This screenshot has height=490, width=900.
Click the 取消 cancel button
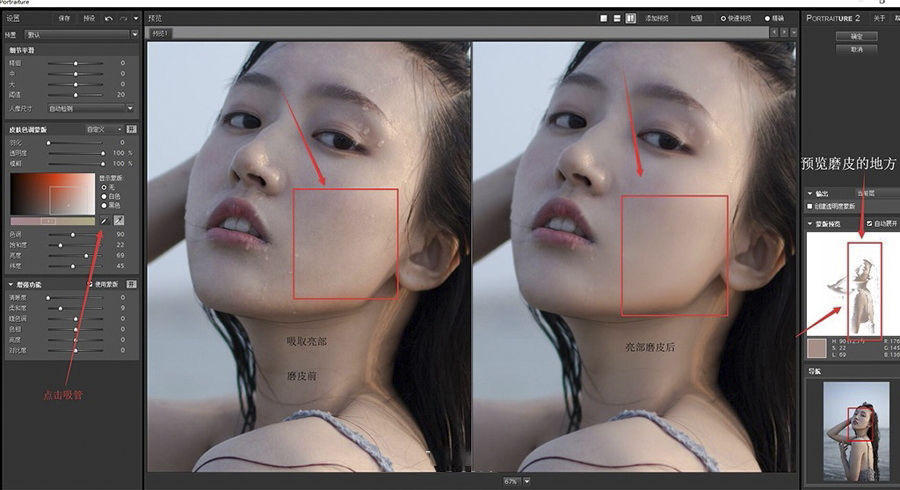tap(856, 49)
